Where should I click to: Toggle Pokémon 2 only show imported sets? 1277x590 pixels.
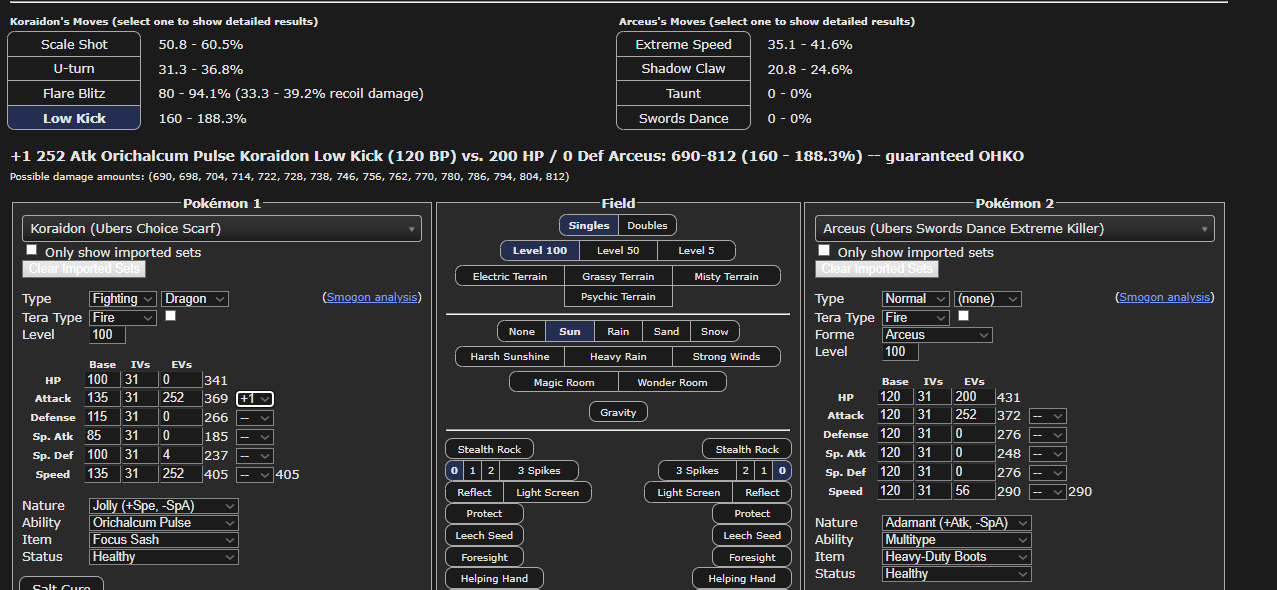click(x=825, y=251)
